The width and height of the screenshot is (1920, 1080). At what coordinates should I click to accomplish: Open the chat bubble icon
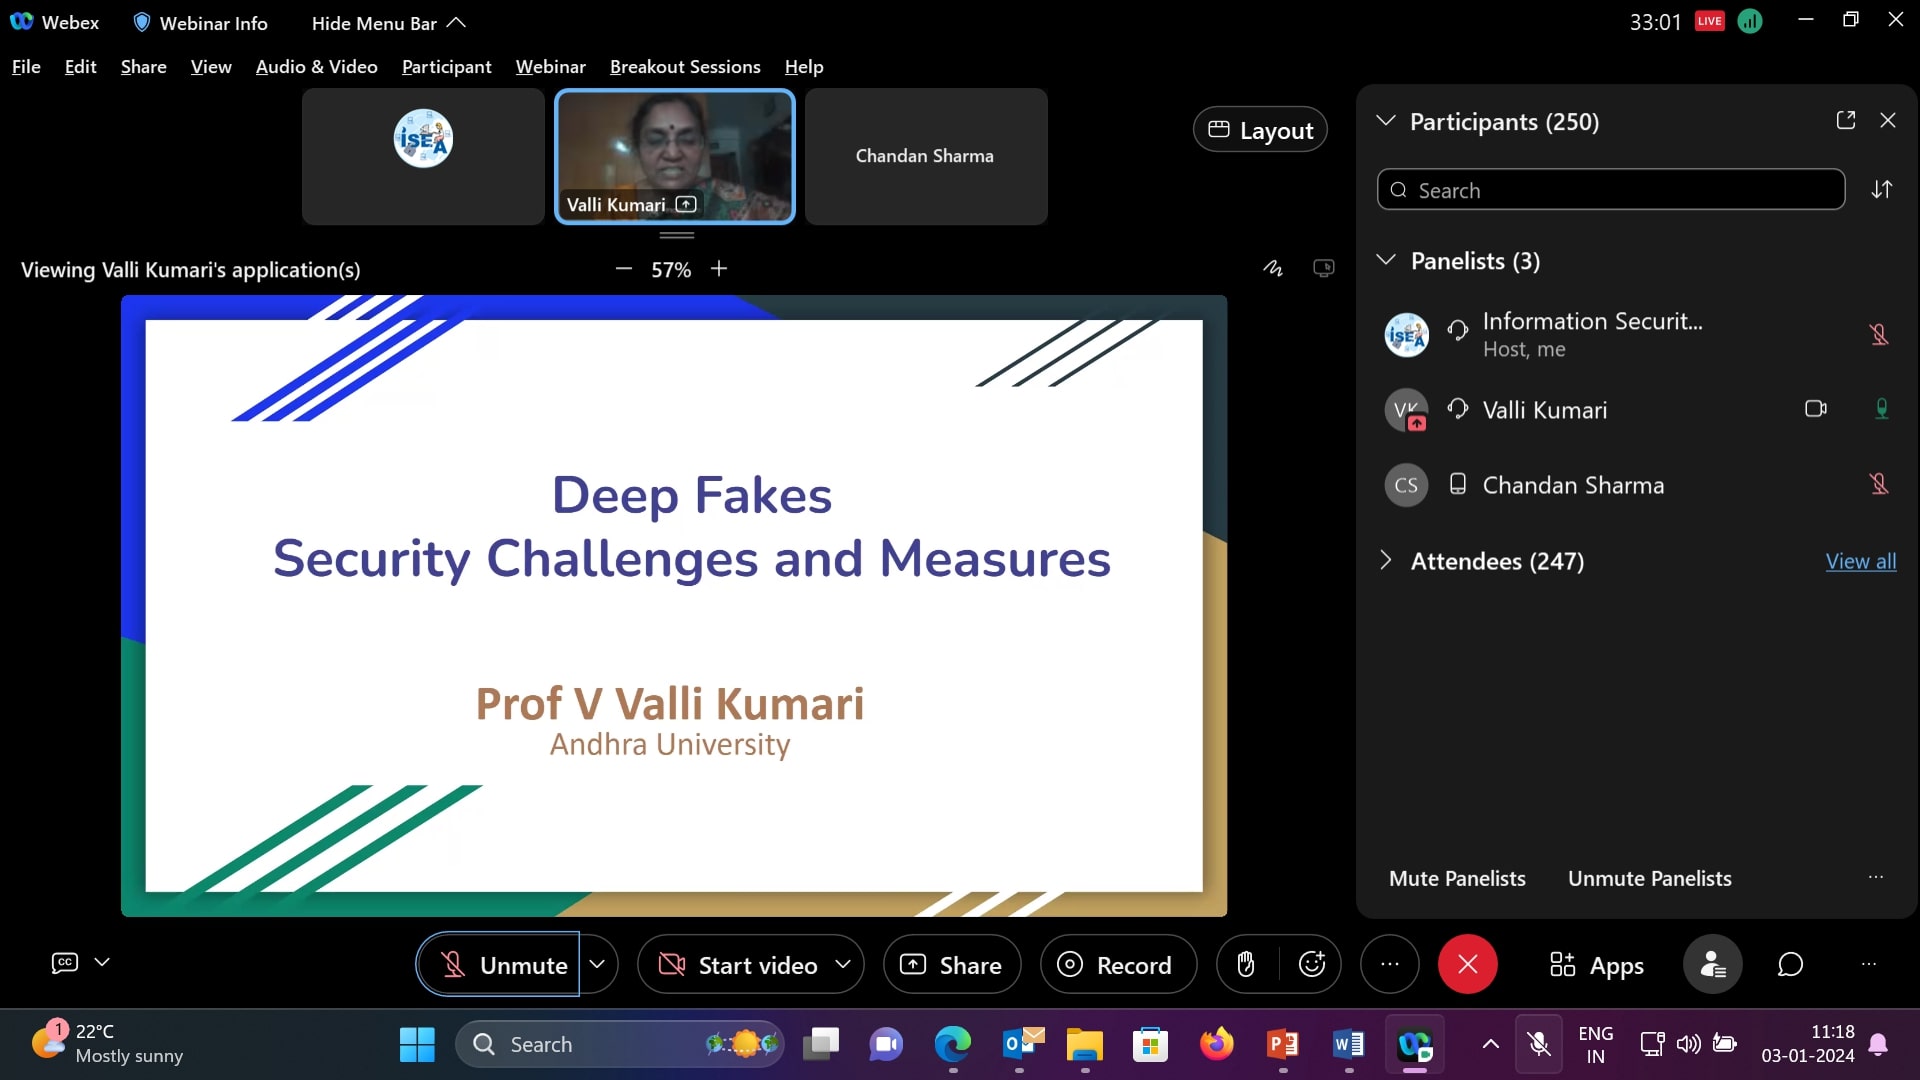1790,964
